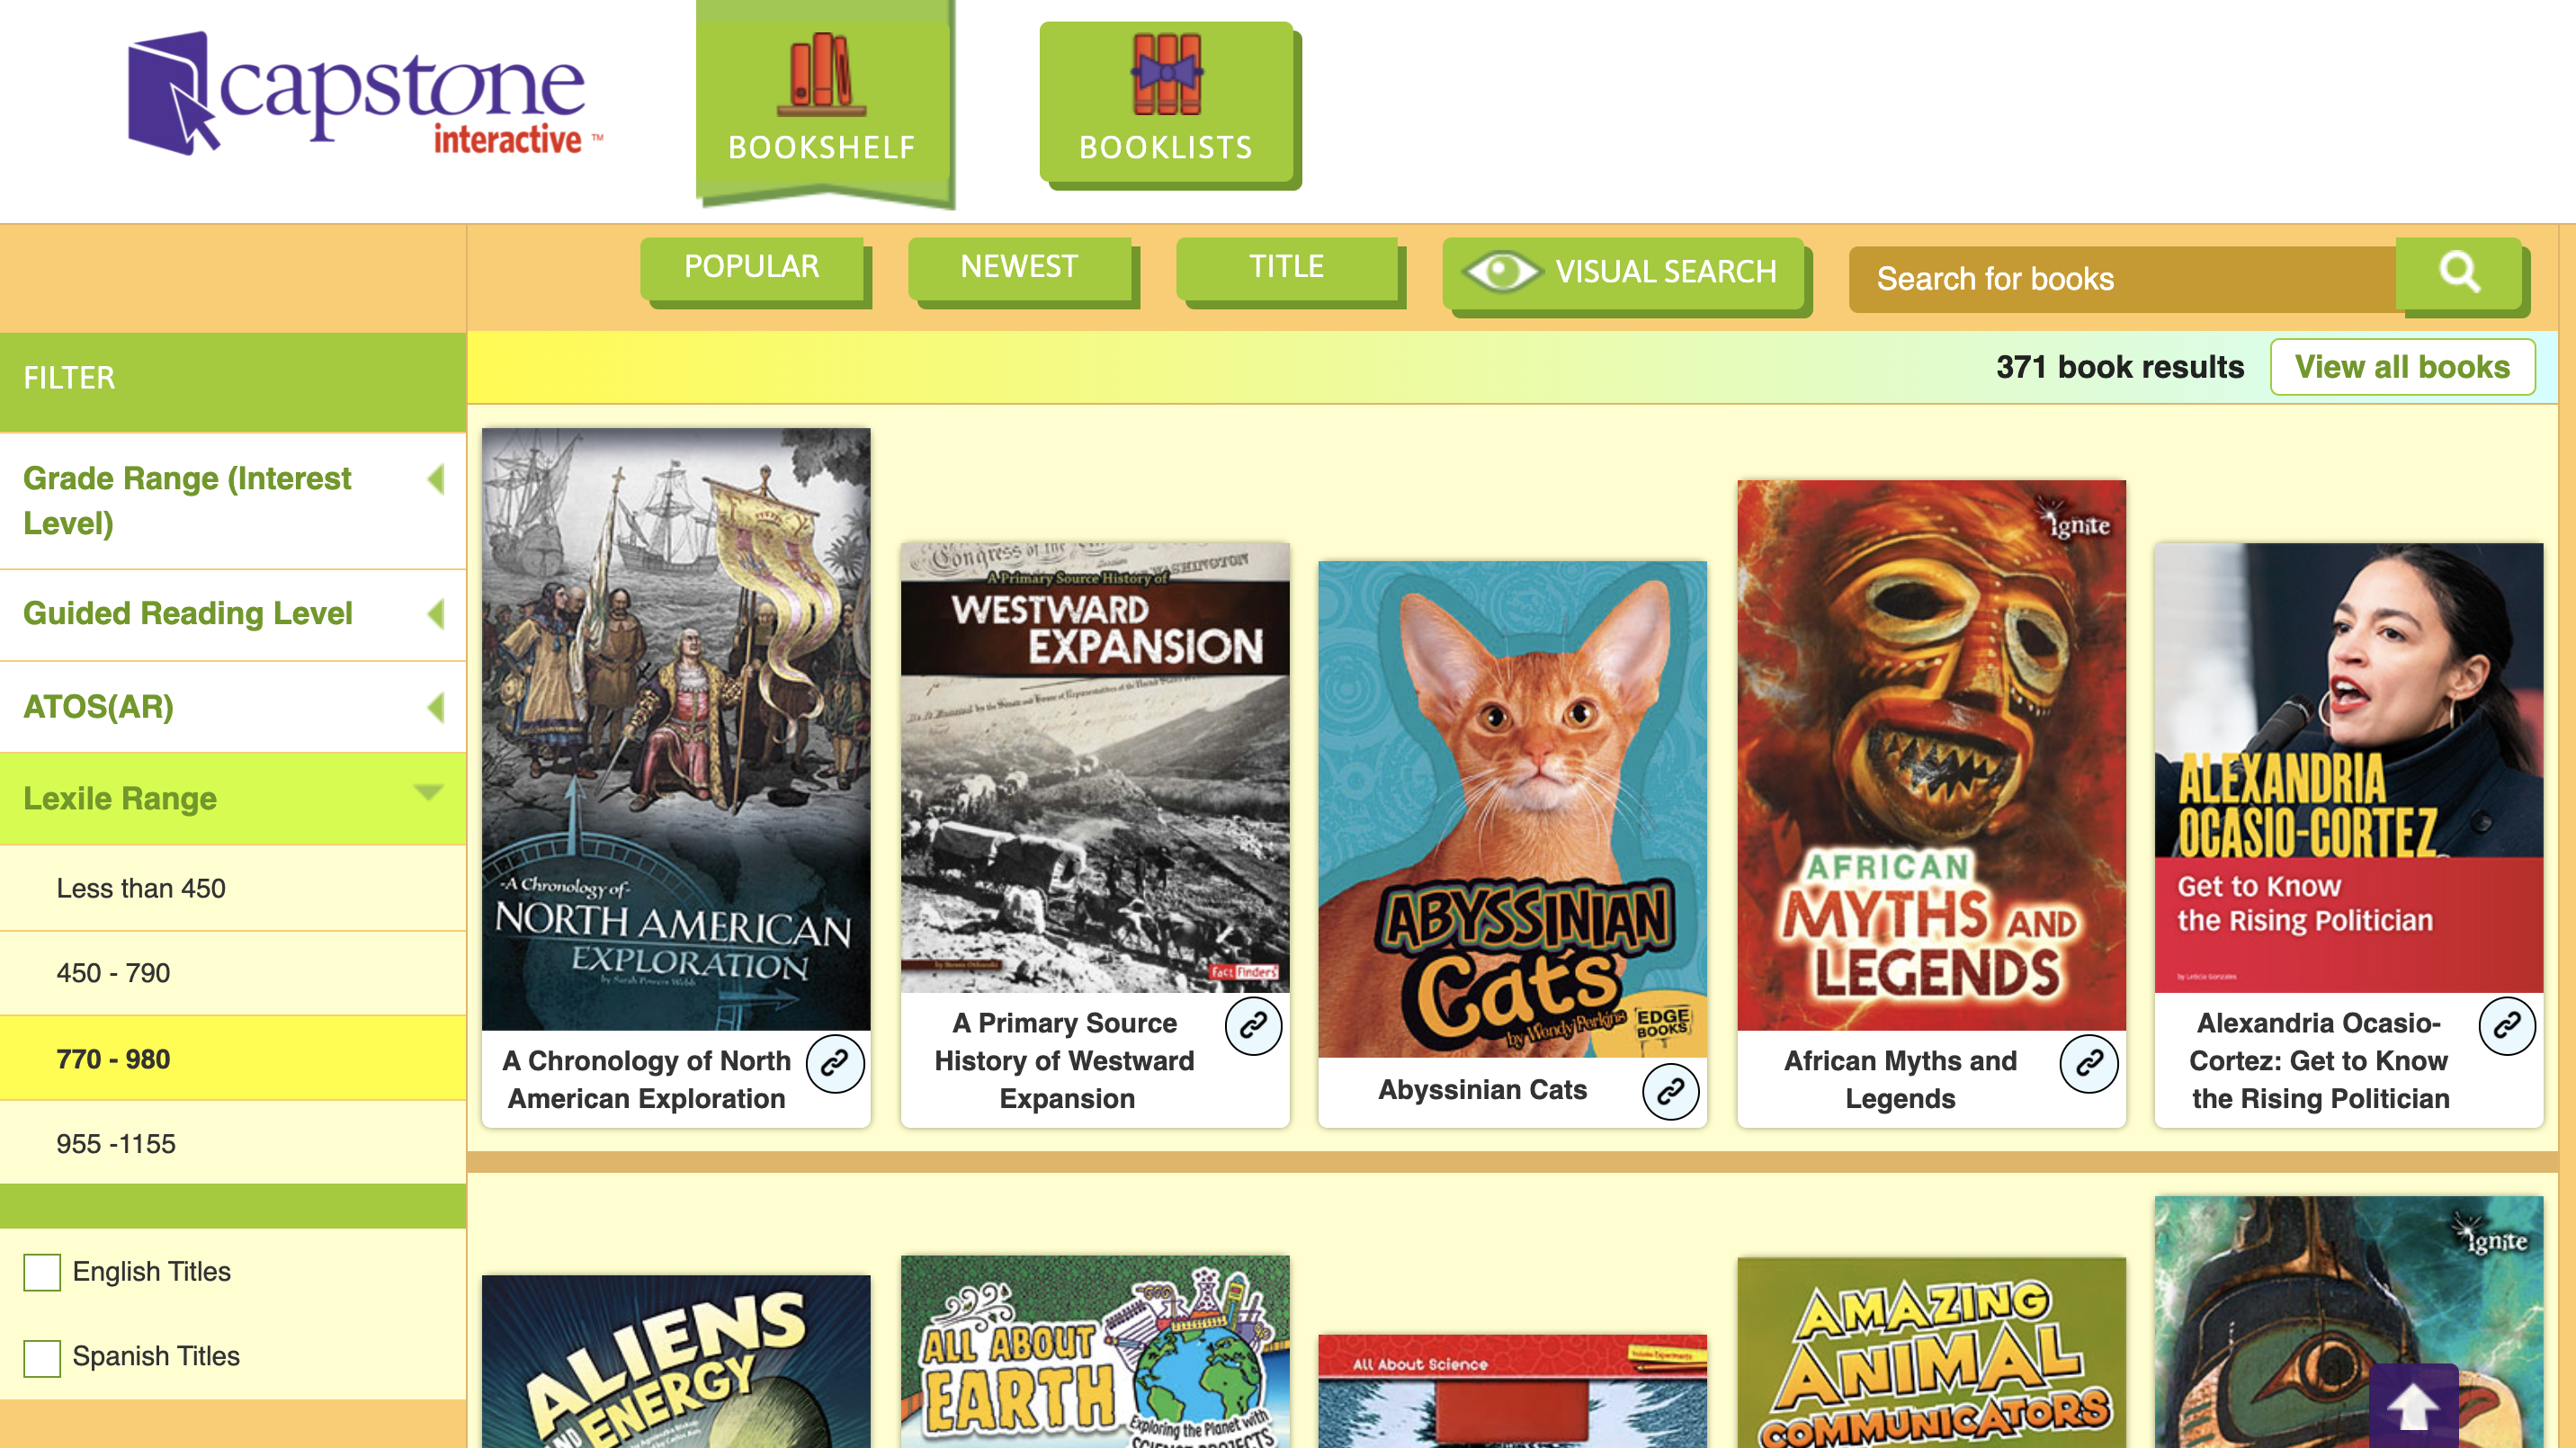
Task: Check the Spanish Titles checkbox
Action: click(x=42, y=1357)
